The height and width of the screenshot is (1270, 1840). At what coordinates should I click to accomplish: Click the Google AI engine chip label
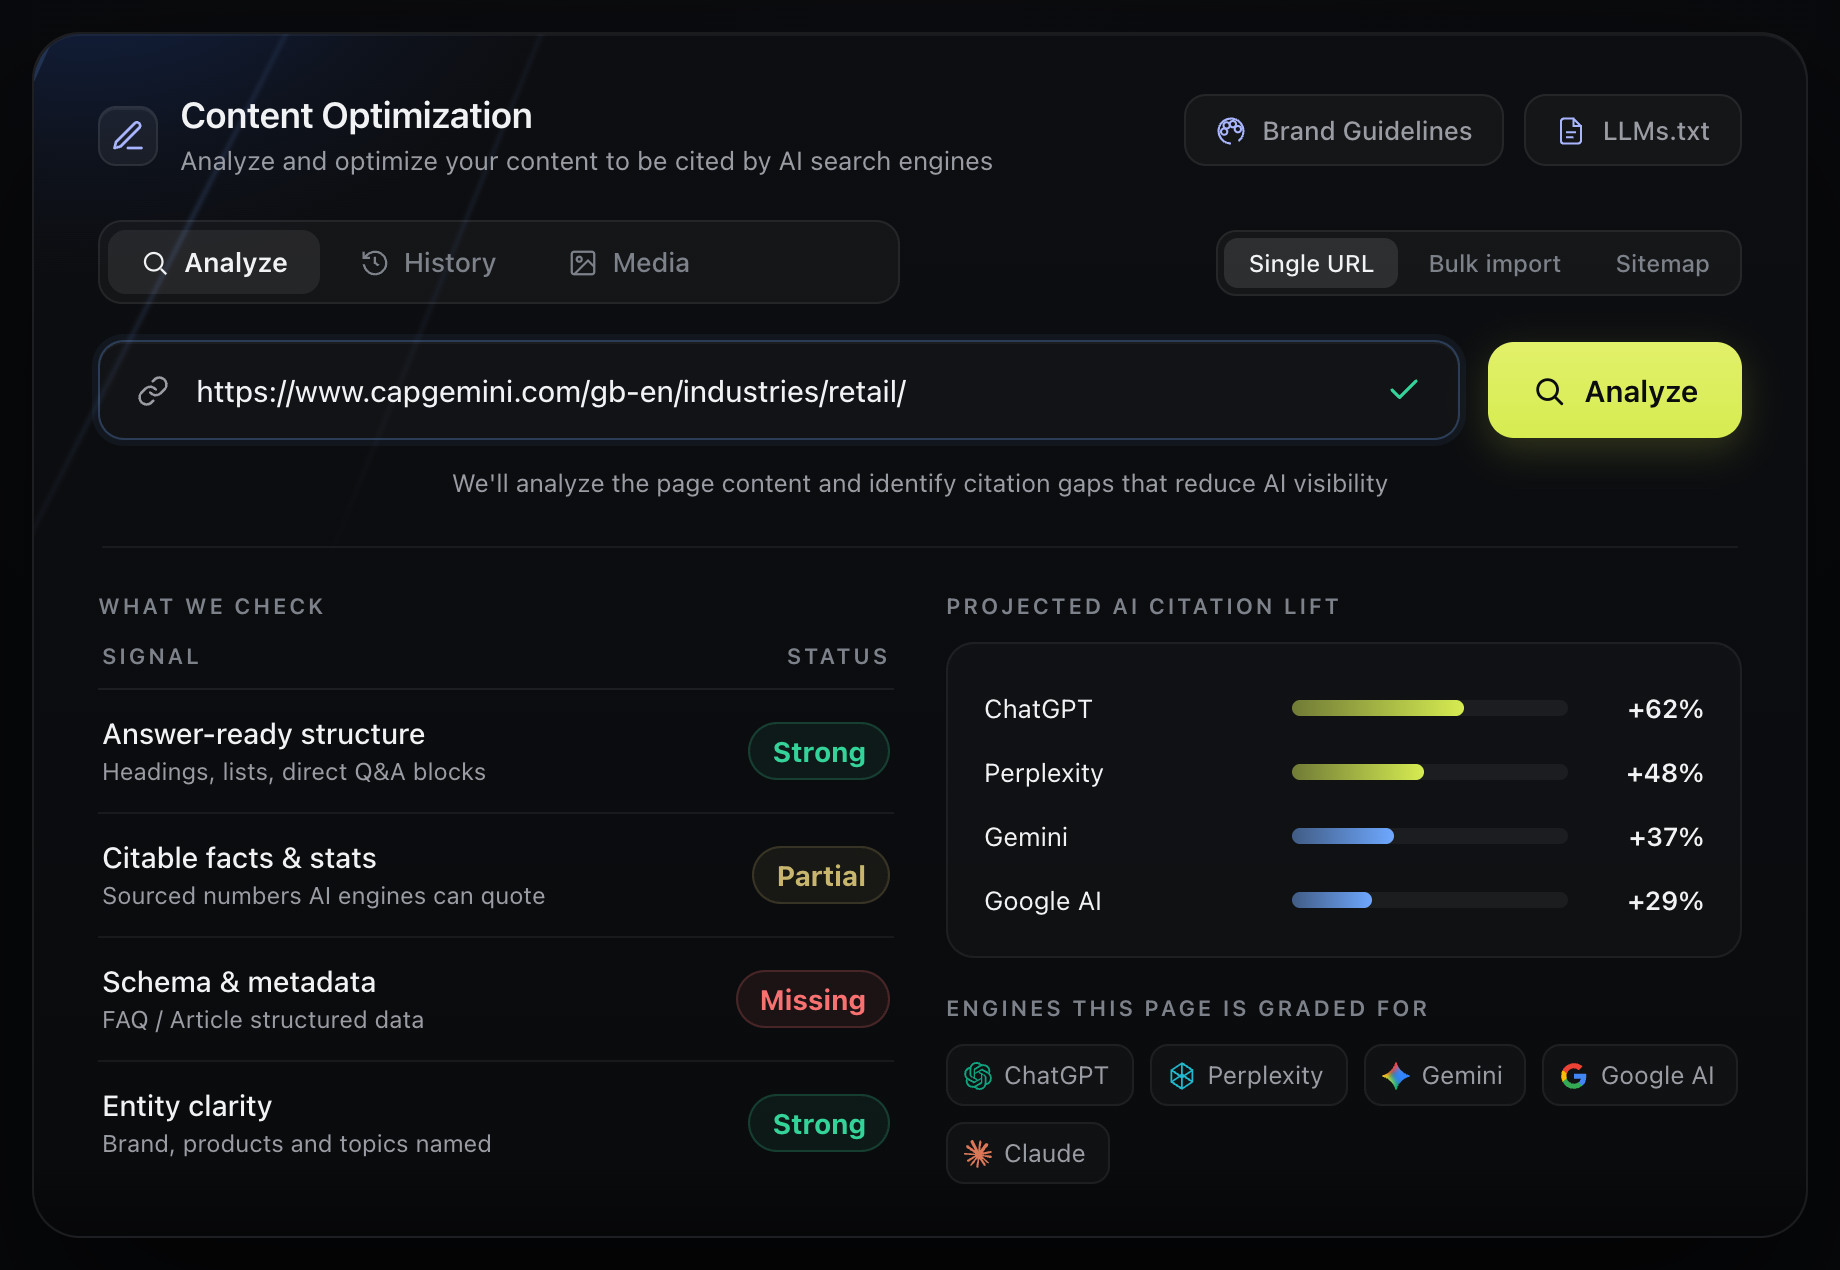(x=1657, y=1076)
